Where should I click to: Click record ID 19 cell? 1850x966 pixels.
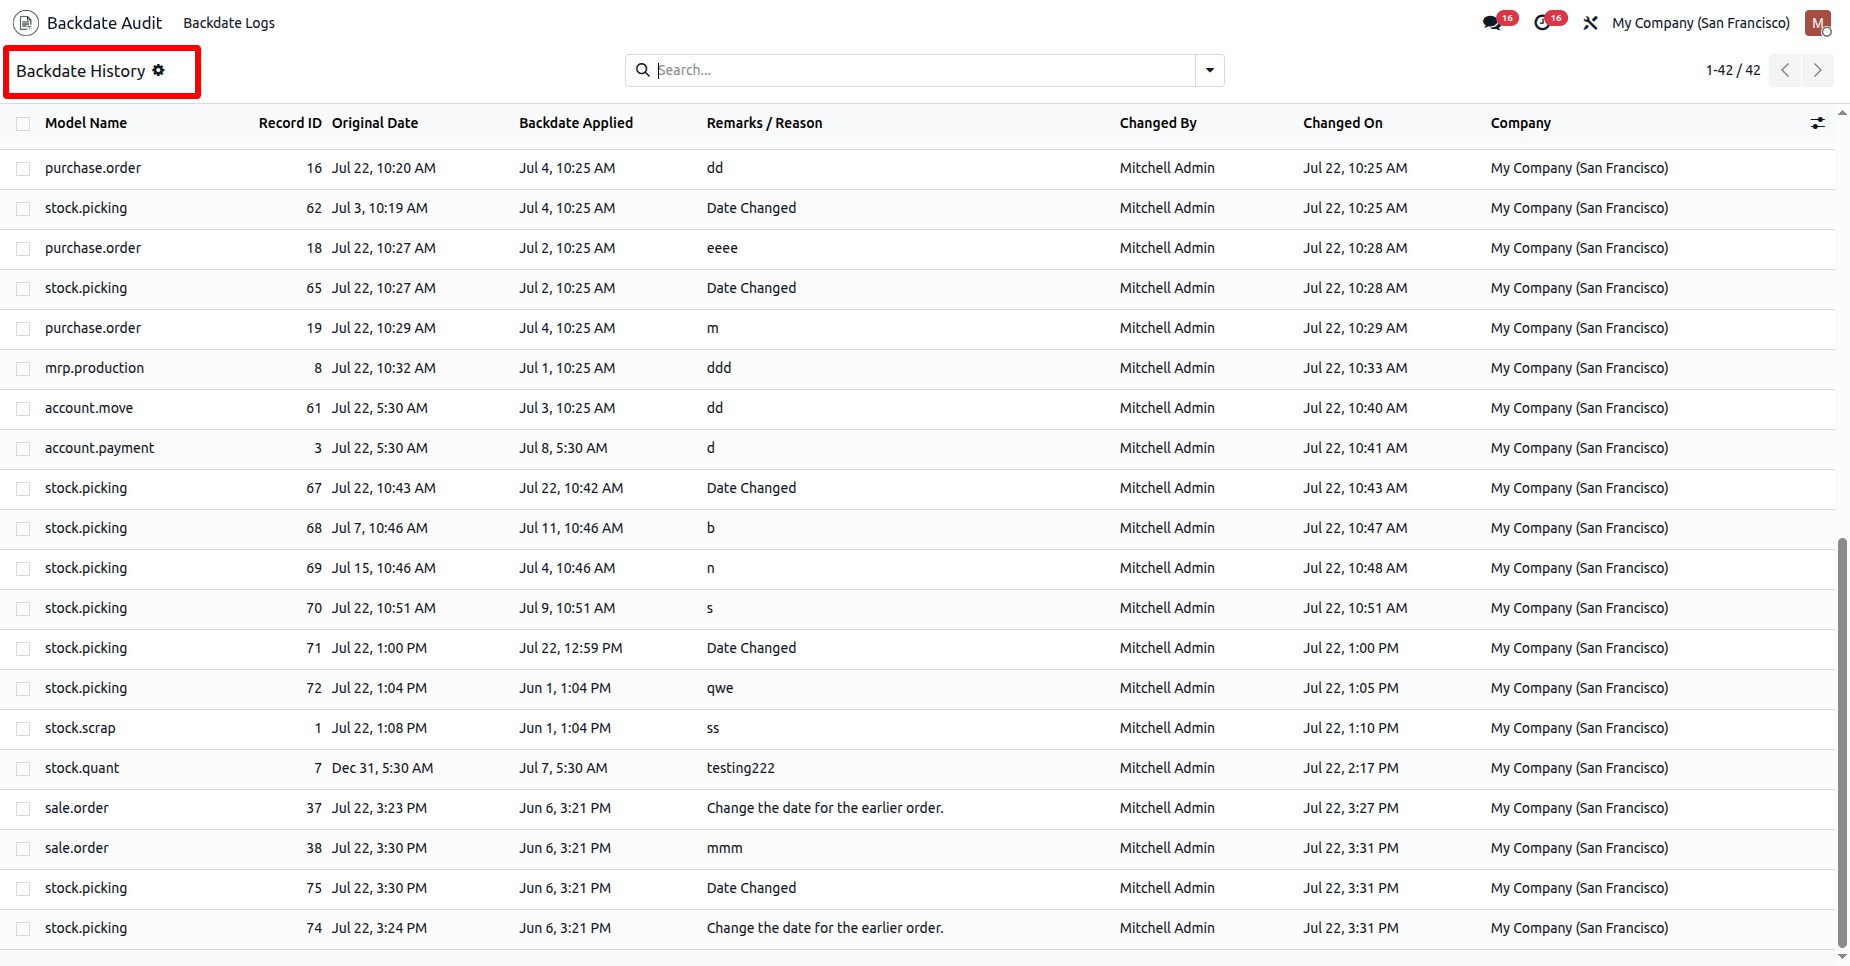click(x=314, y=328)
